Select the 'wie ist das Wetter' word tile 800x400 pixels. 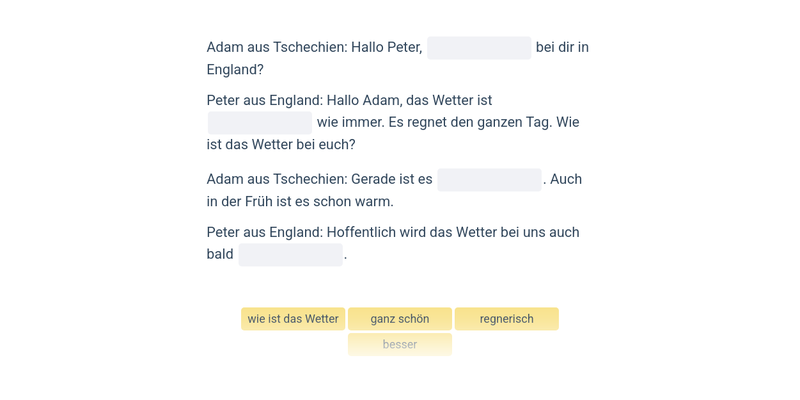point(293,319)
